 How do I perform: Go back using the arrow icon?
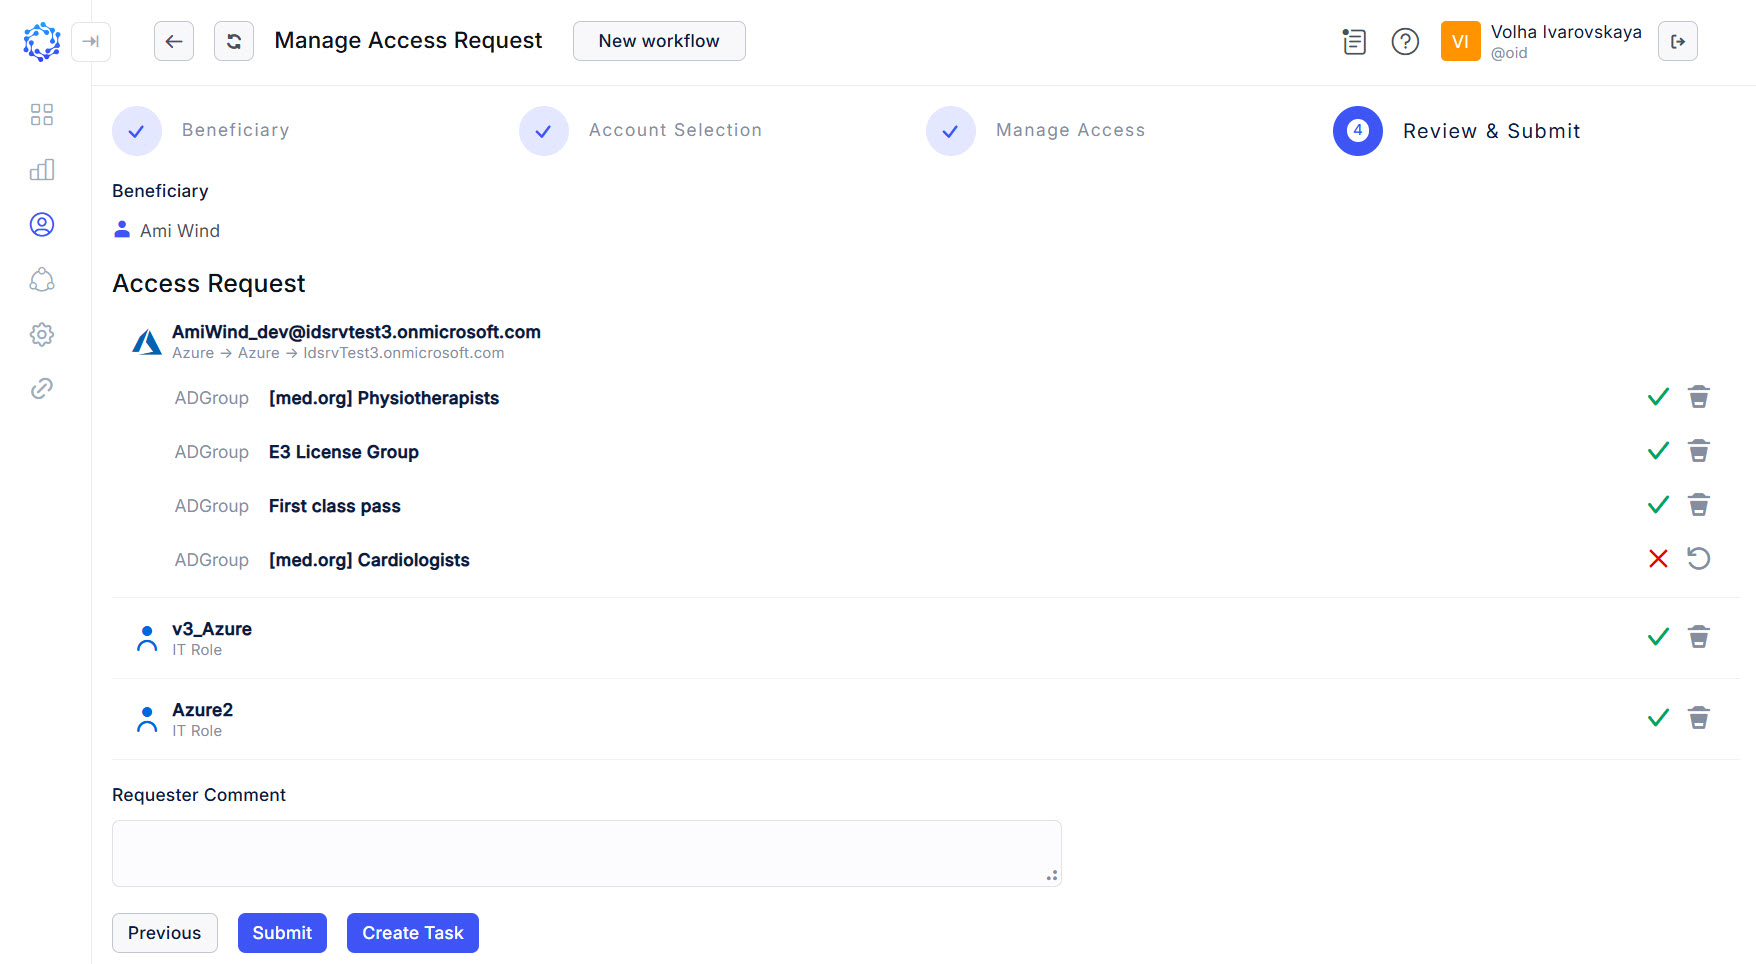click(x=173, y=41)
